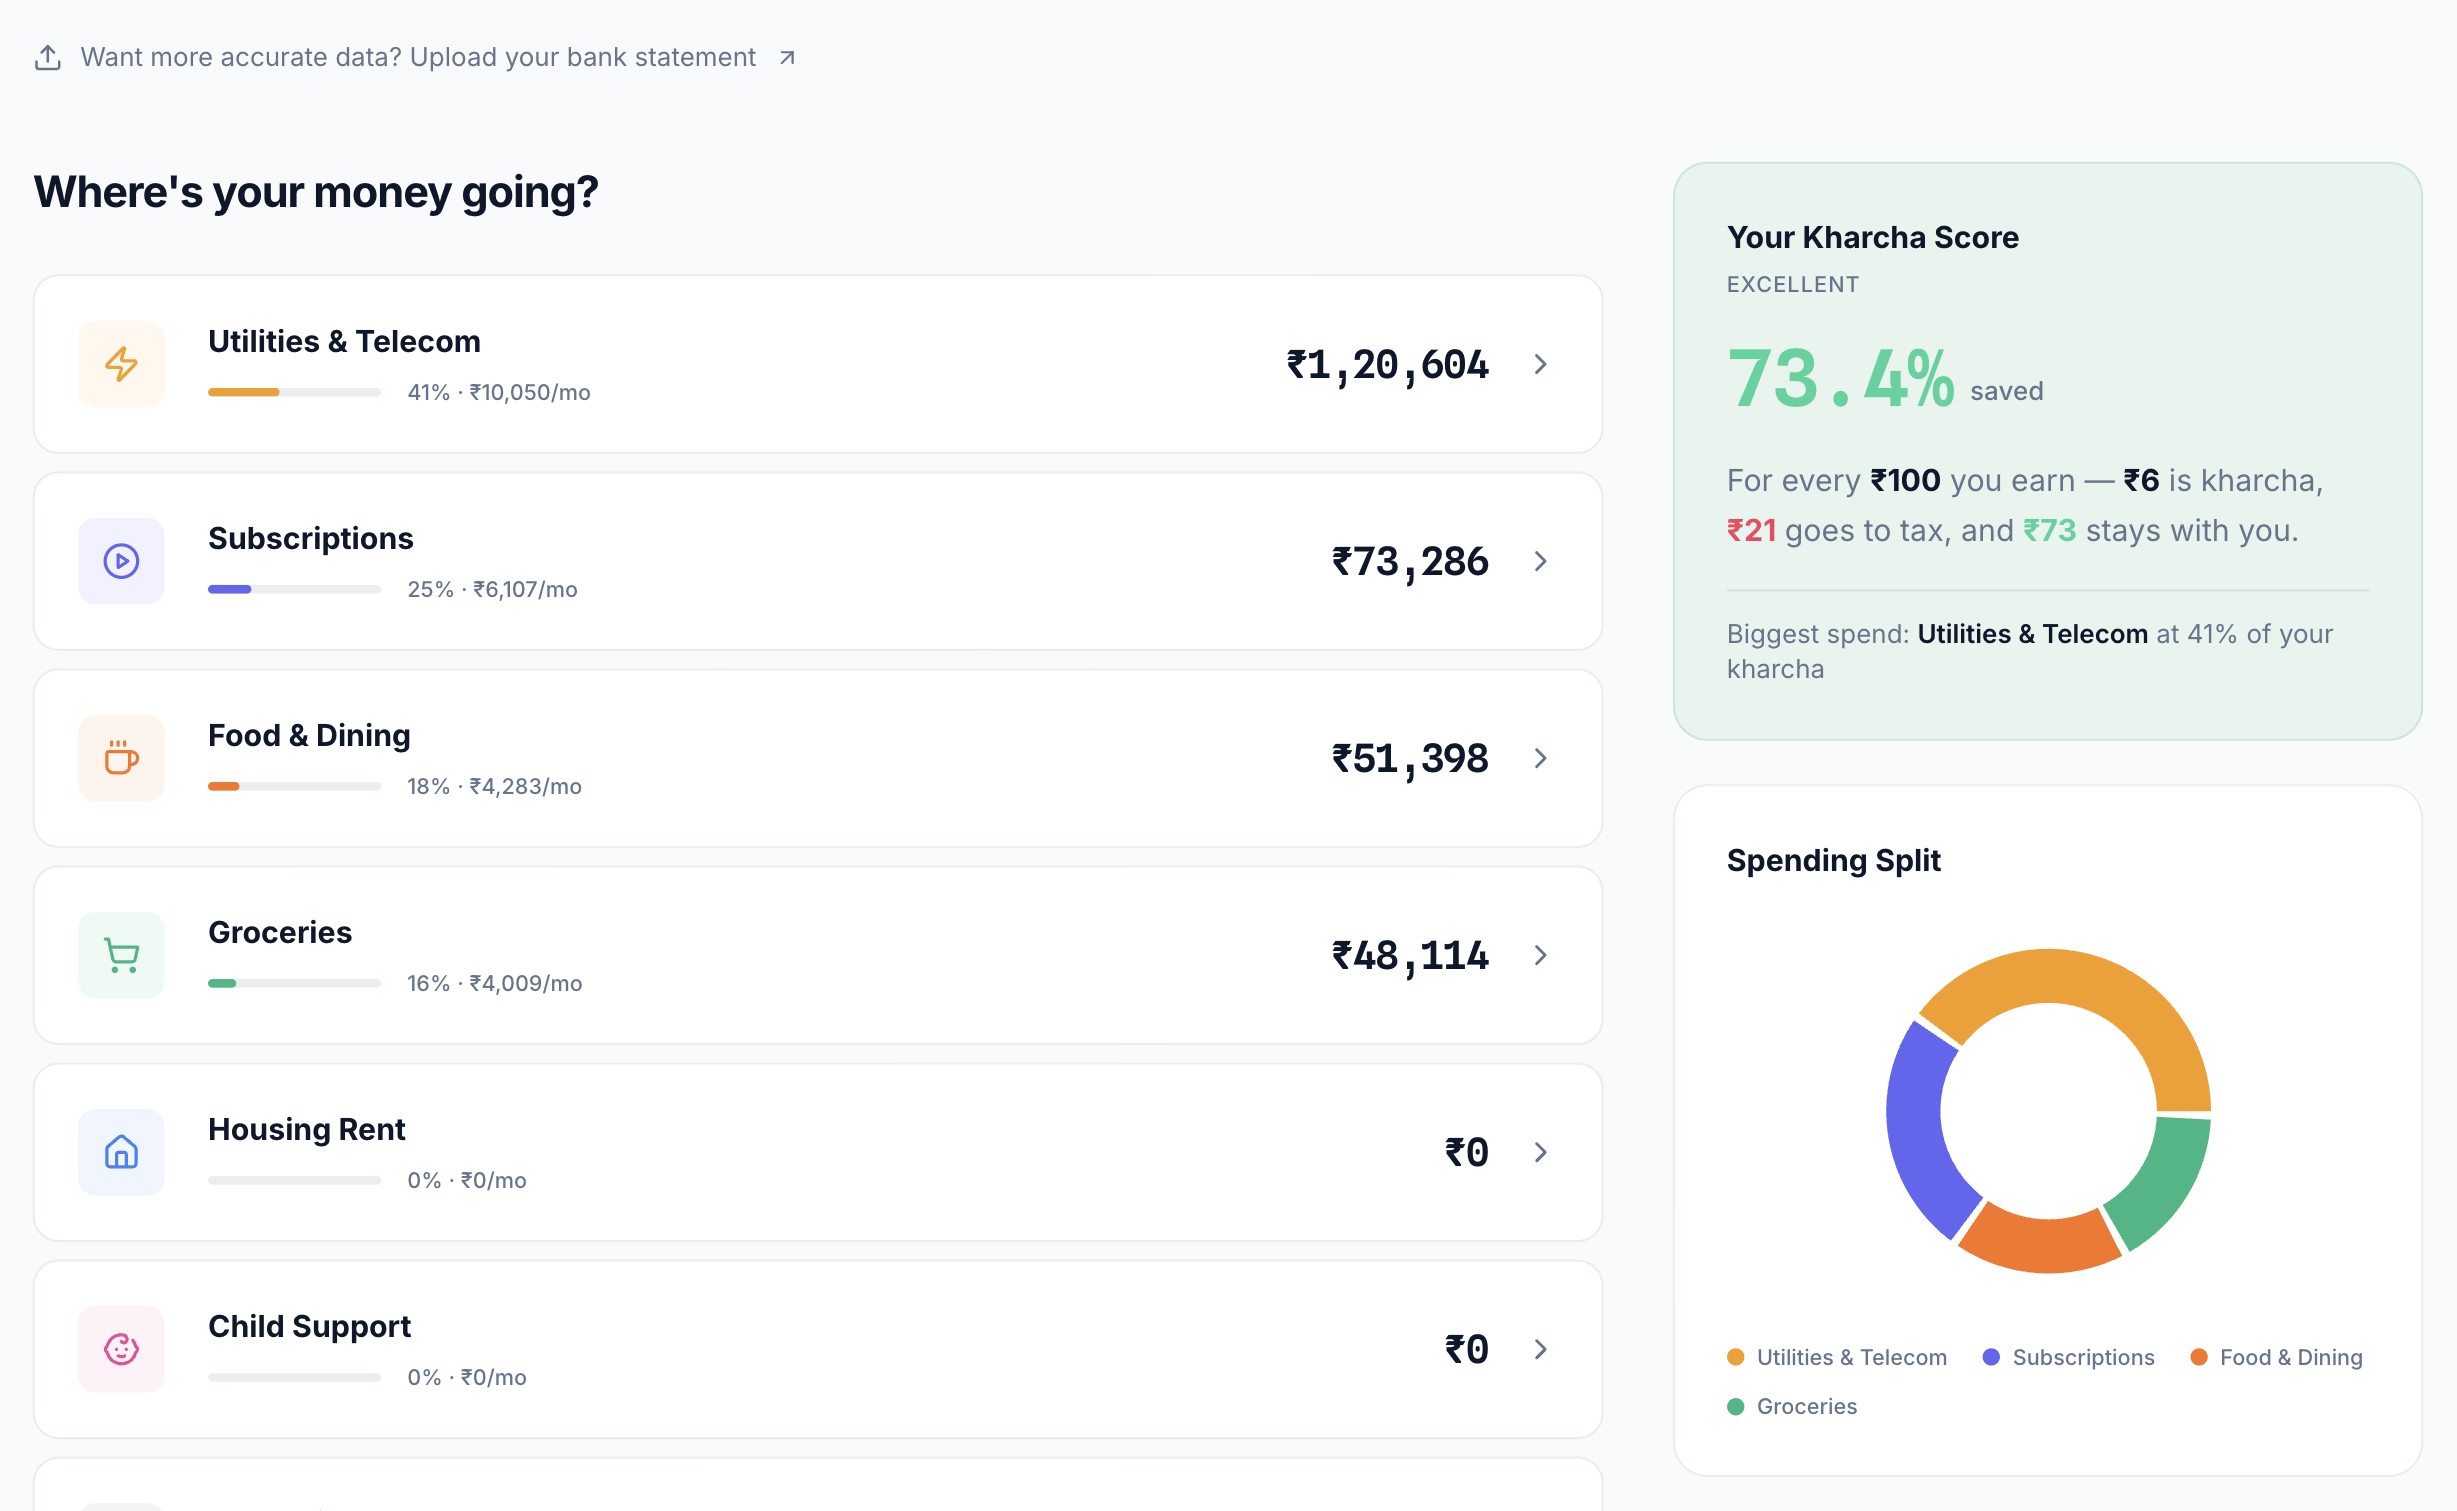Expand the Food & Dining row chevron

tap(1540, 758)
